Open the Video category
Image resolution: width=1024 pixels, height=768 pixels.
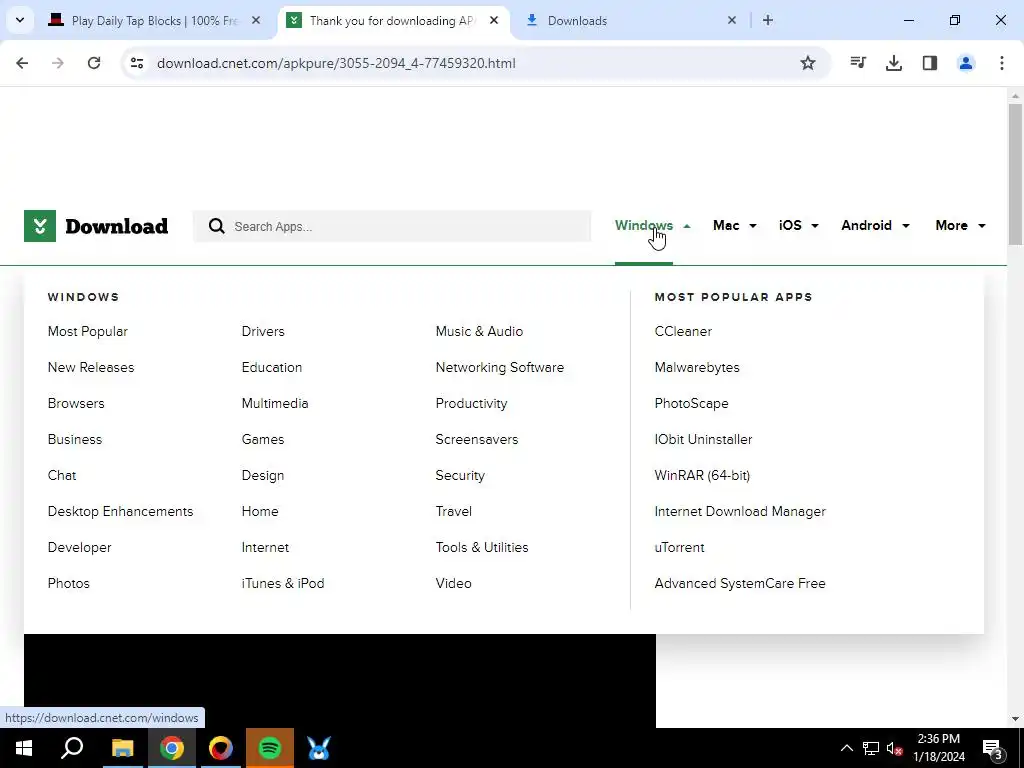[453, 583]
